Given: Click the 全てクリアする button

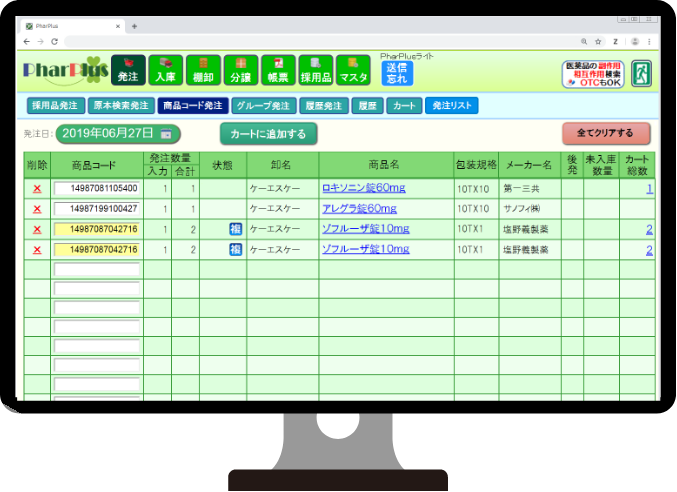Looking at the screenshot, I should [x=605, y=133].
